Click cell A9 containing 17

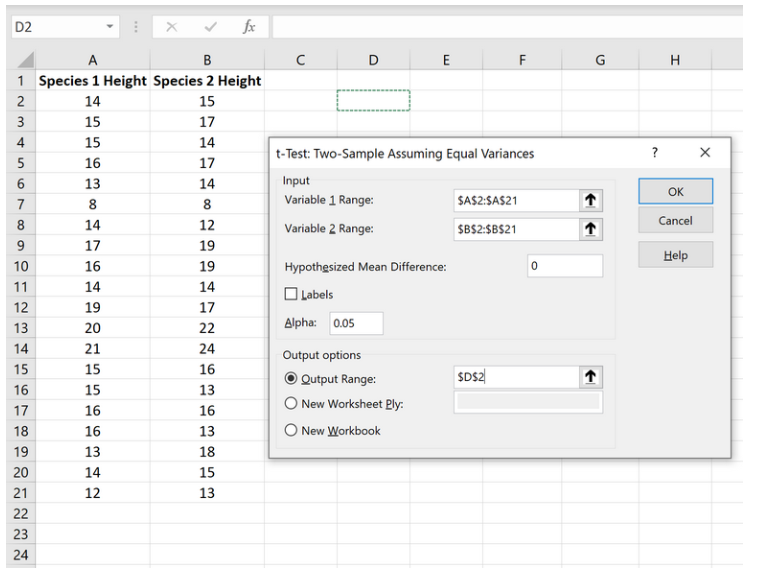[x=92, y=245]
